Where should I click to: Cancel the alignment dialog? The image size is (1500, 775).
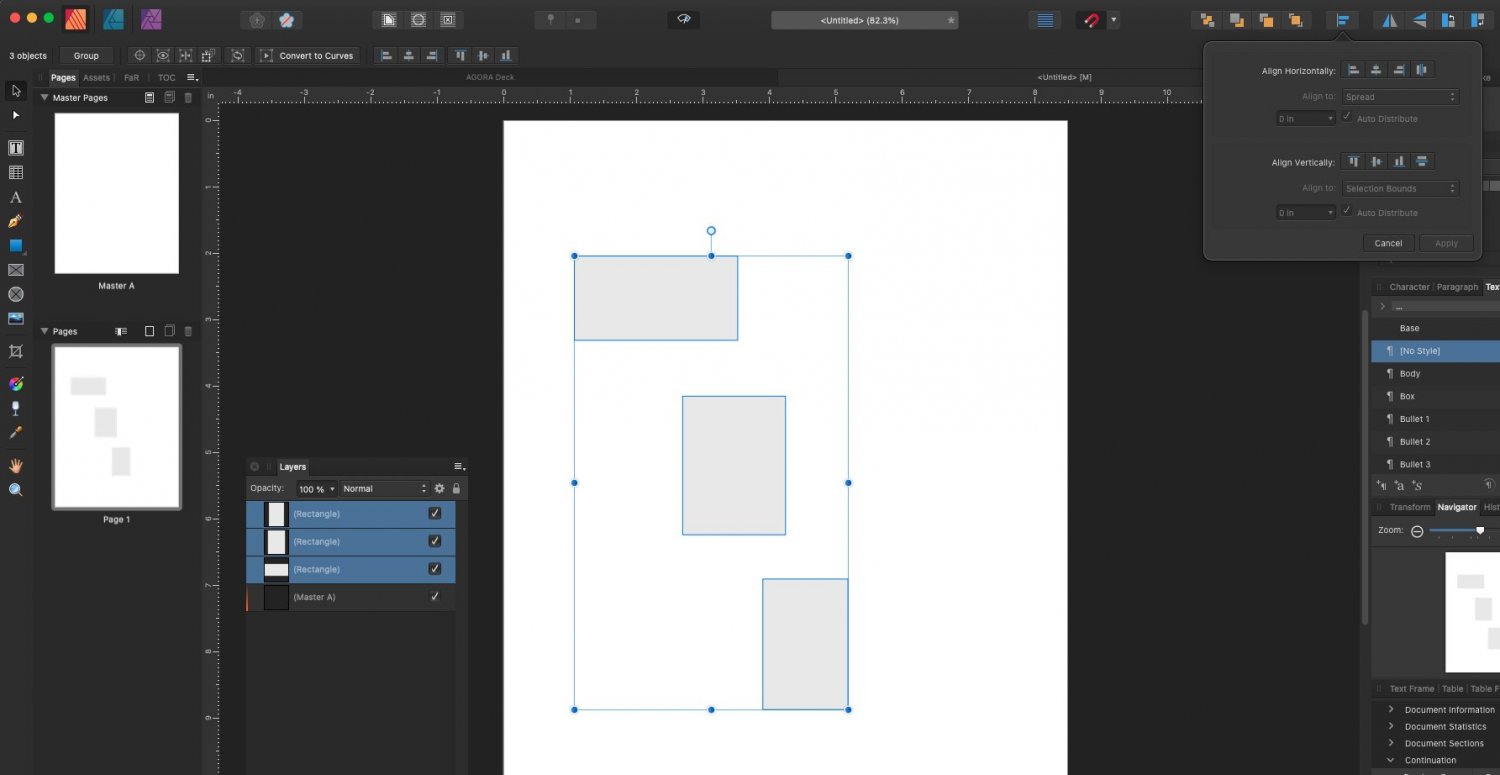tap(1388, 242)
